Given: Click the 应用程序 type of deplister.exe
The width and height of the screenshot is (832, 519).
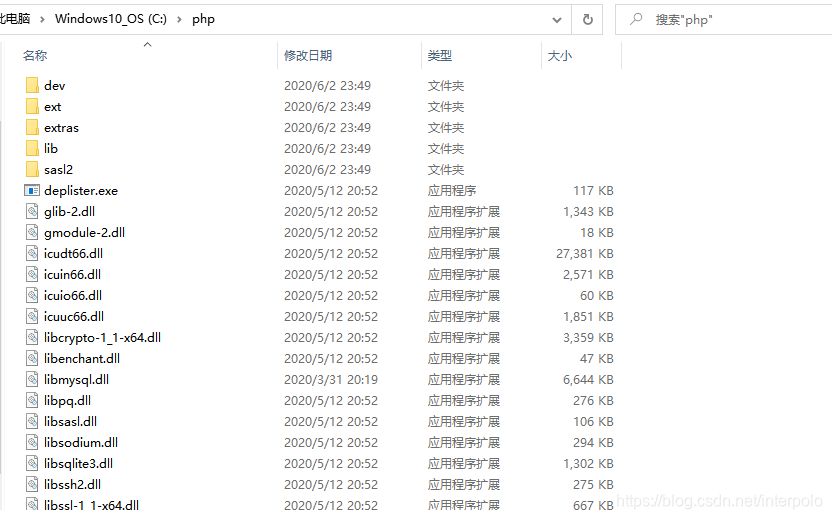Looking at the screenshot, I should (452, 191).
